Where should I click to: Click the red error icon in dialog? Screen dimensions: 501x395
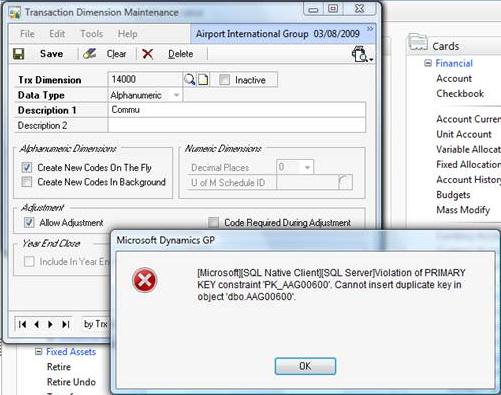[144, 280]
